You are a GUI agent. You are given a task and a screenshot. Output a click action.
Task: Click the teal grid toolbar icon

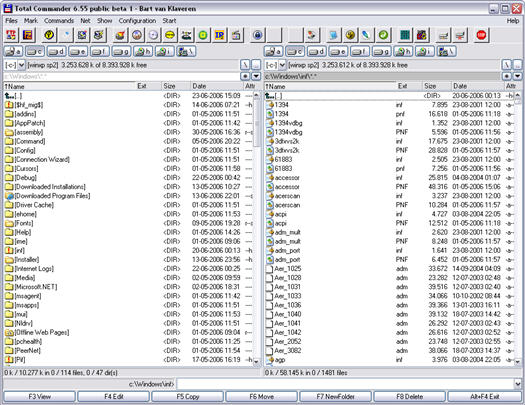click(405, 35)
